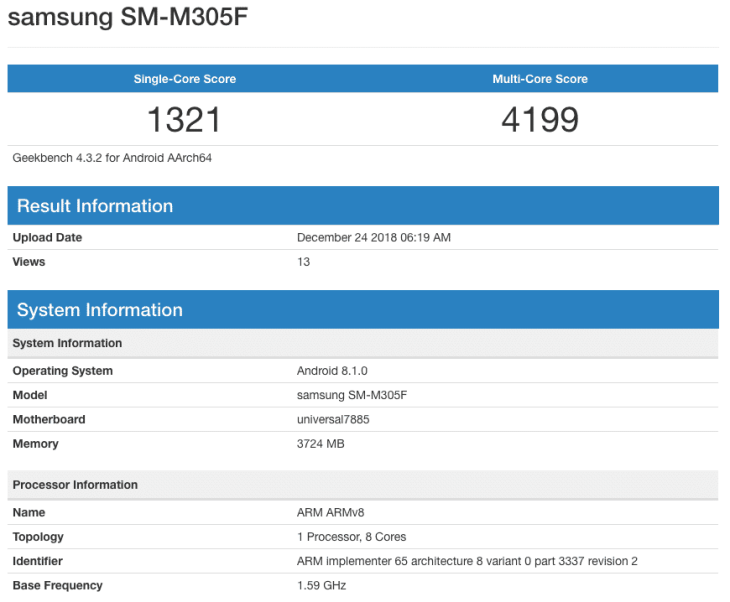Screen dimensions: 730x602
Task: Select the Views label
Action: [29, 262]
